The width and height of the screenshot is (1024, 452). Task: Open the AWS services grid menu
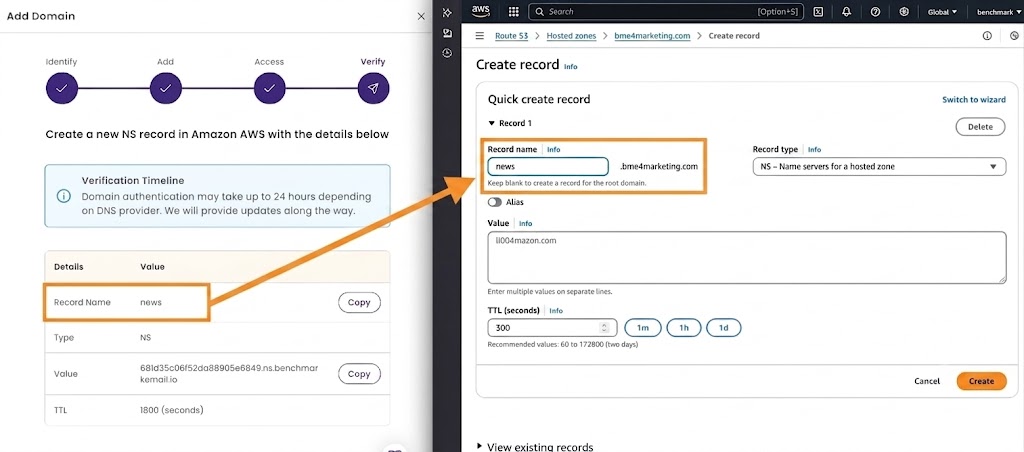click(x=513, y=12)
